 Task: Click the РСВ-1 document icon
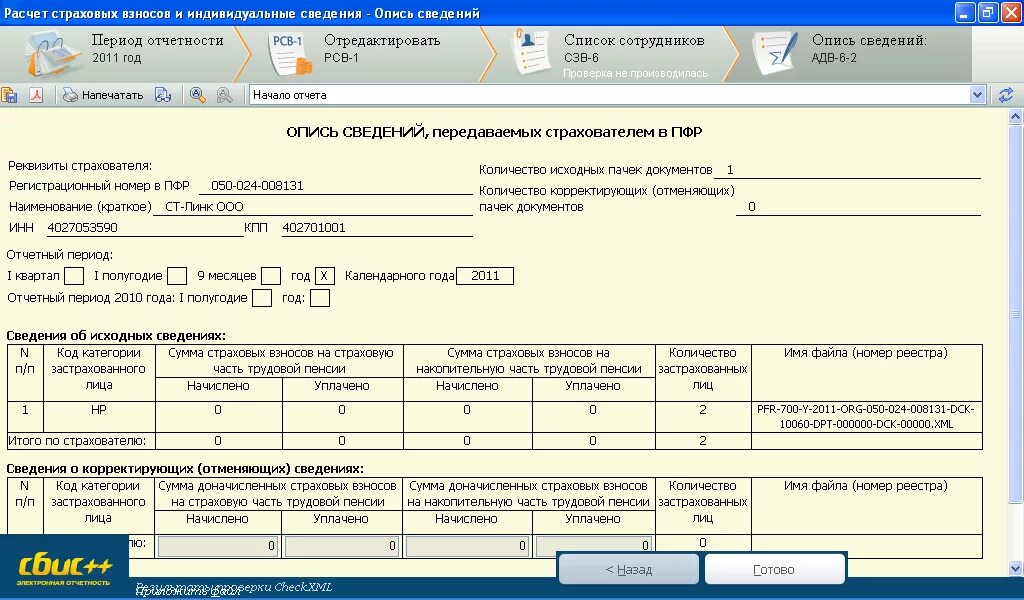[x=290, y=54]
